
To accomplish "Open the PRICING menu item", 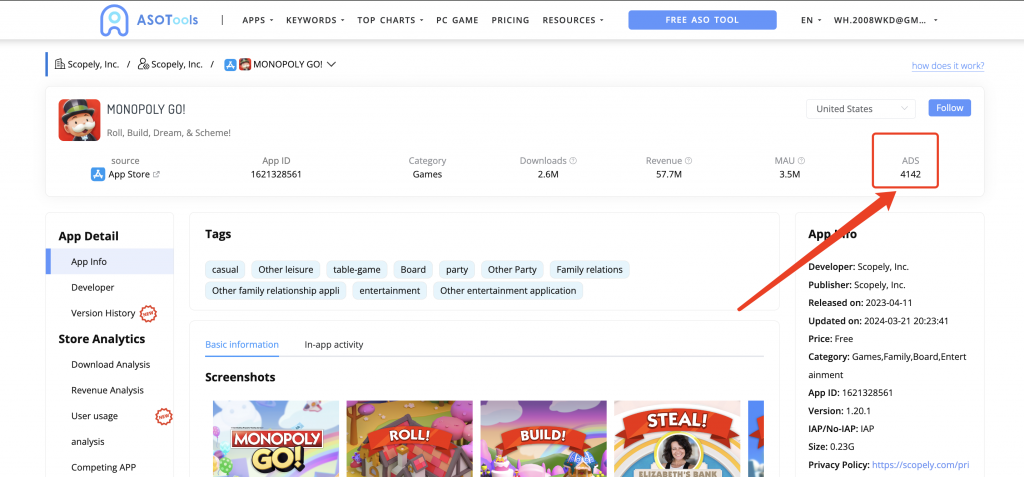I will tap(510, 20).
